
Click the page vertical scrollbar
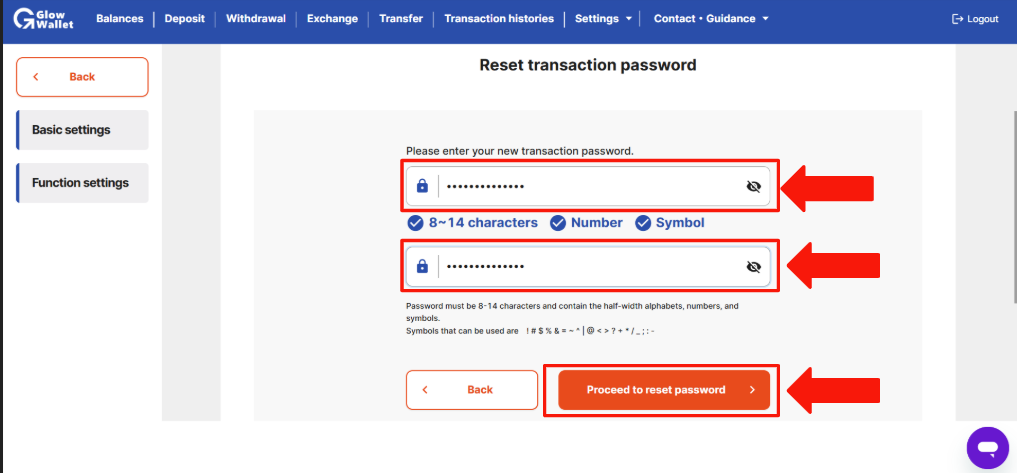point(1014,208)
